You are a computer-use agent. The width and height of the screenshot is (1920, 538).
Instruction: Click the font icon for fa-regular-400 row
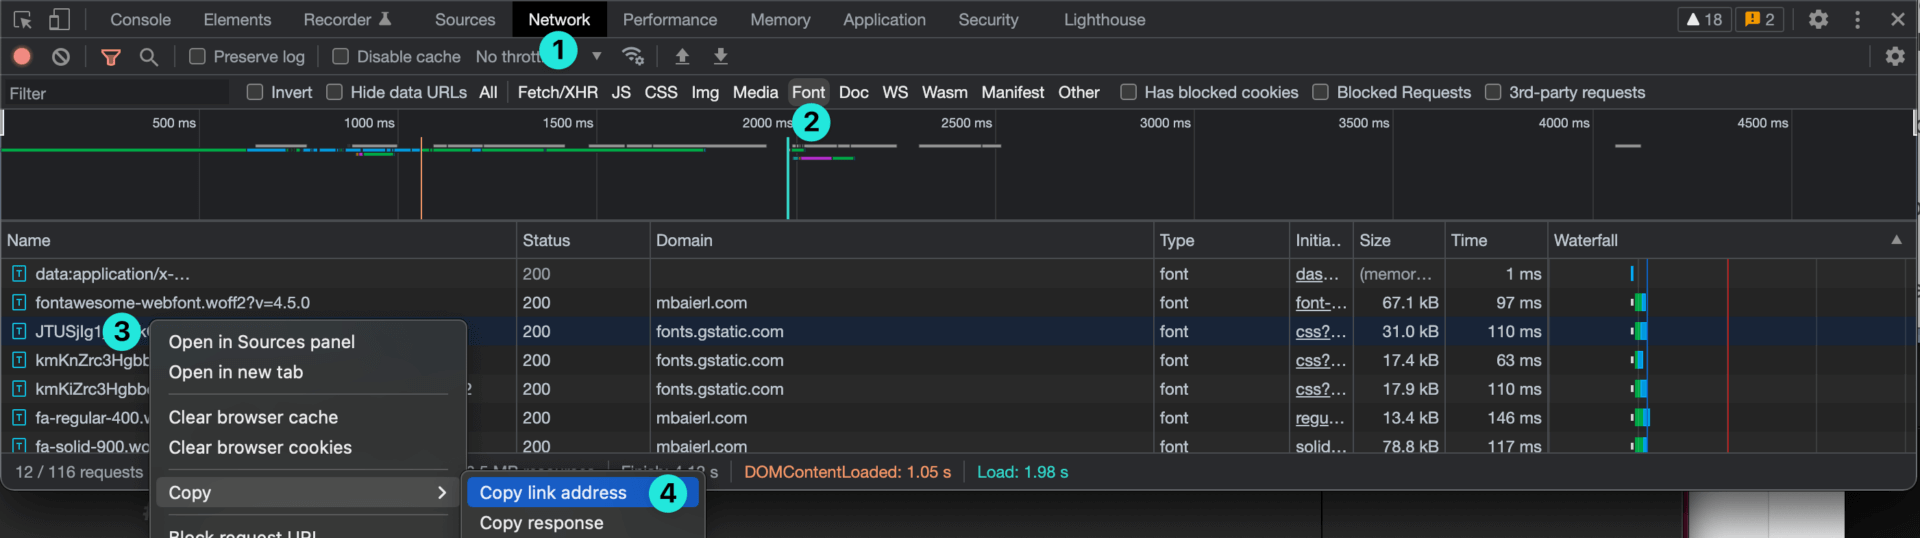19,417
